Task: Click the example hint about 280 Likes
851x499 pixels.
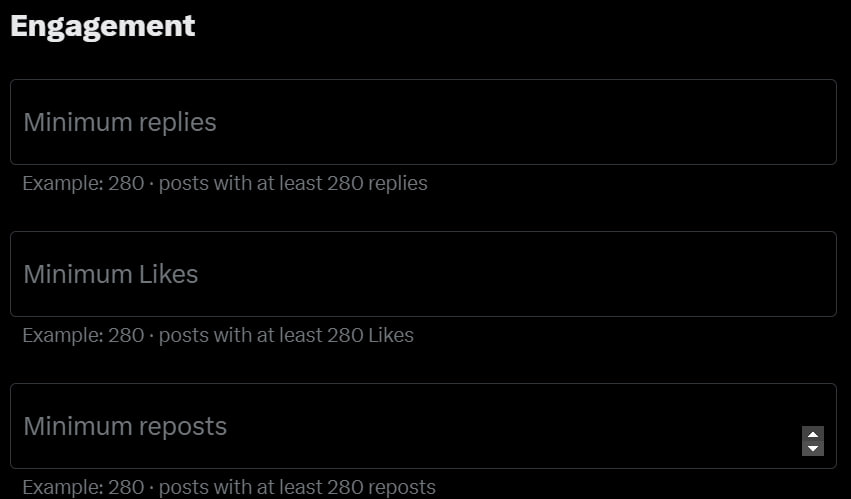Action: [218, 336]
